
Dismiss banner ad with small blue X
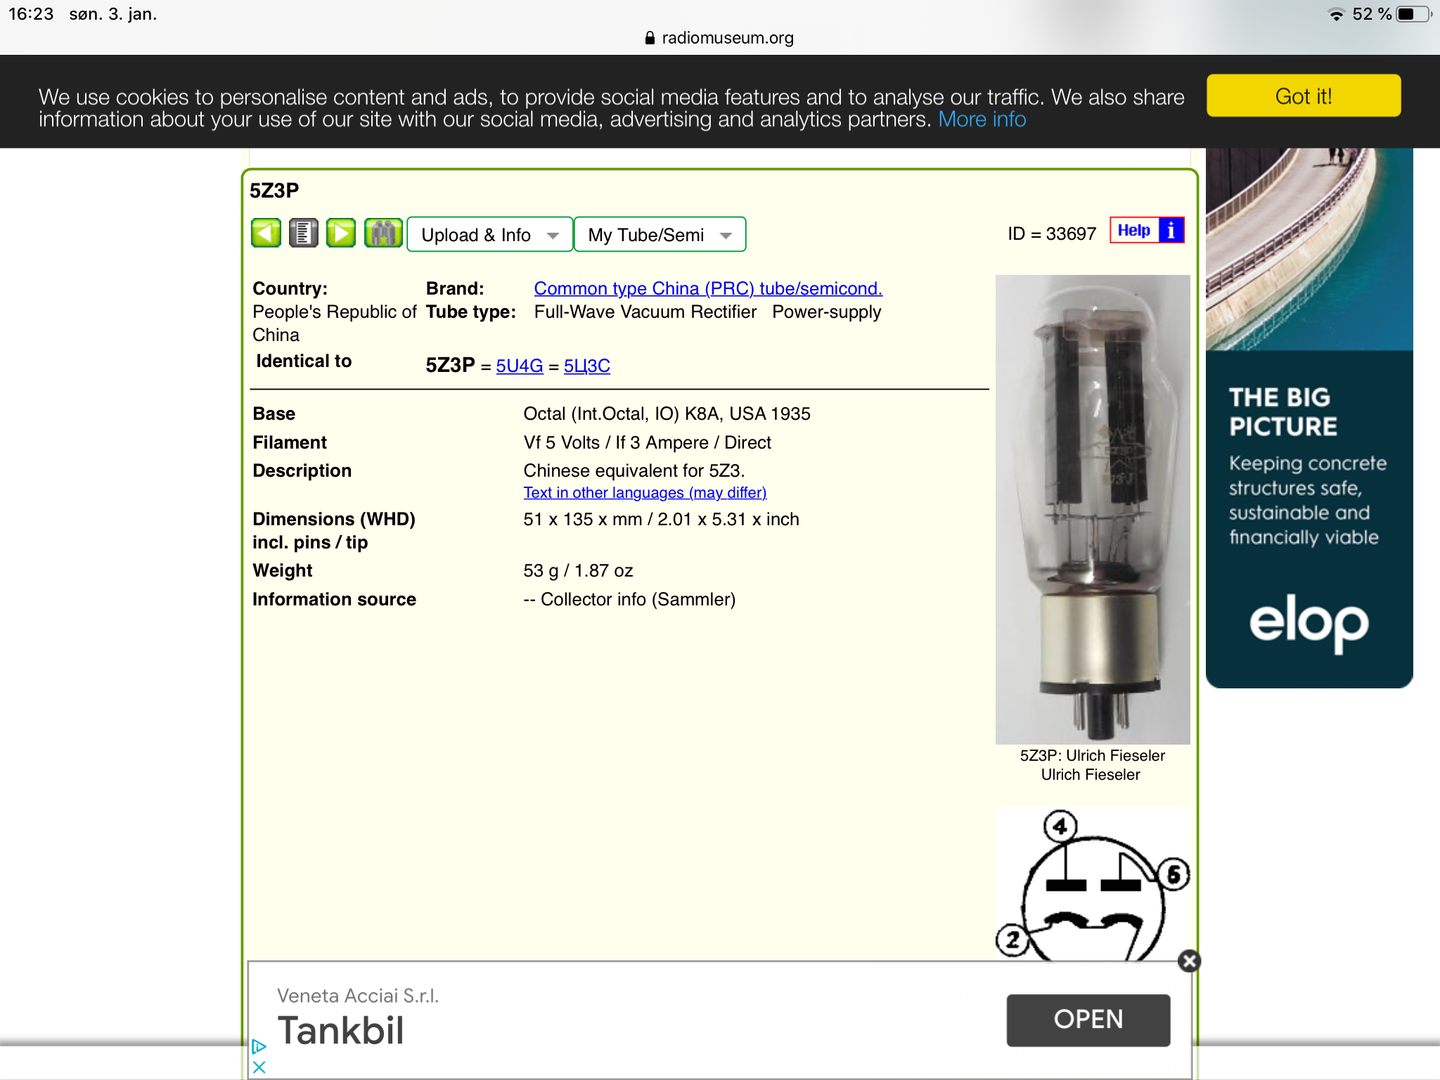[259, 1067]
